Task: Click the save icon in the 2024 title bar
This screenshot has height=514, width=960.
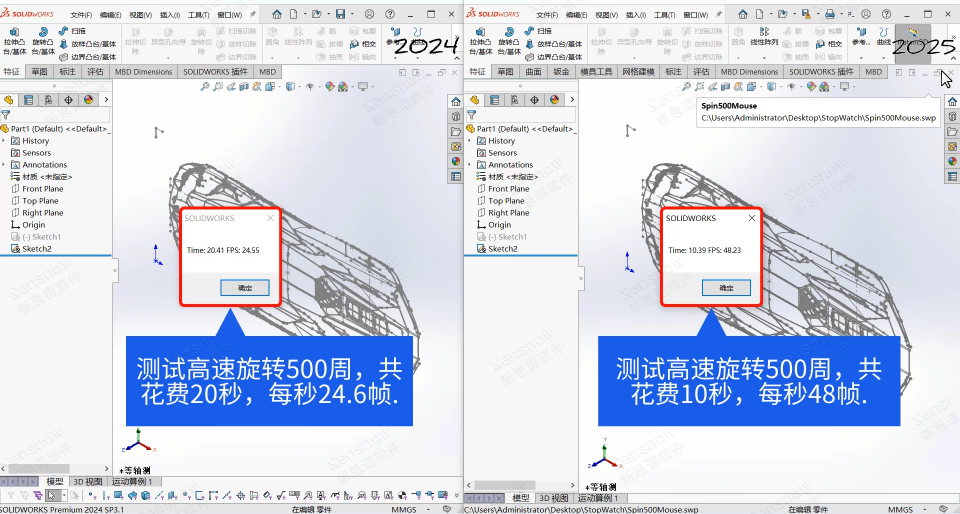Action: (x=340, y=15)
